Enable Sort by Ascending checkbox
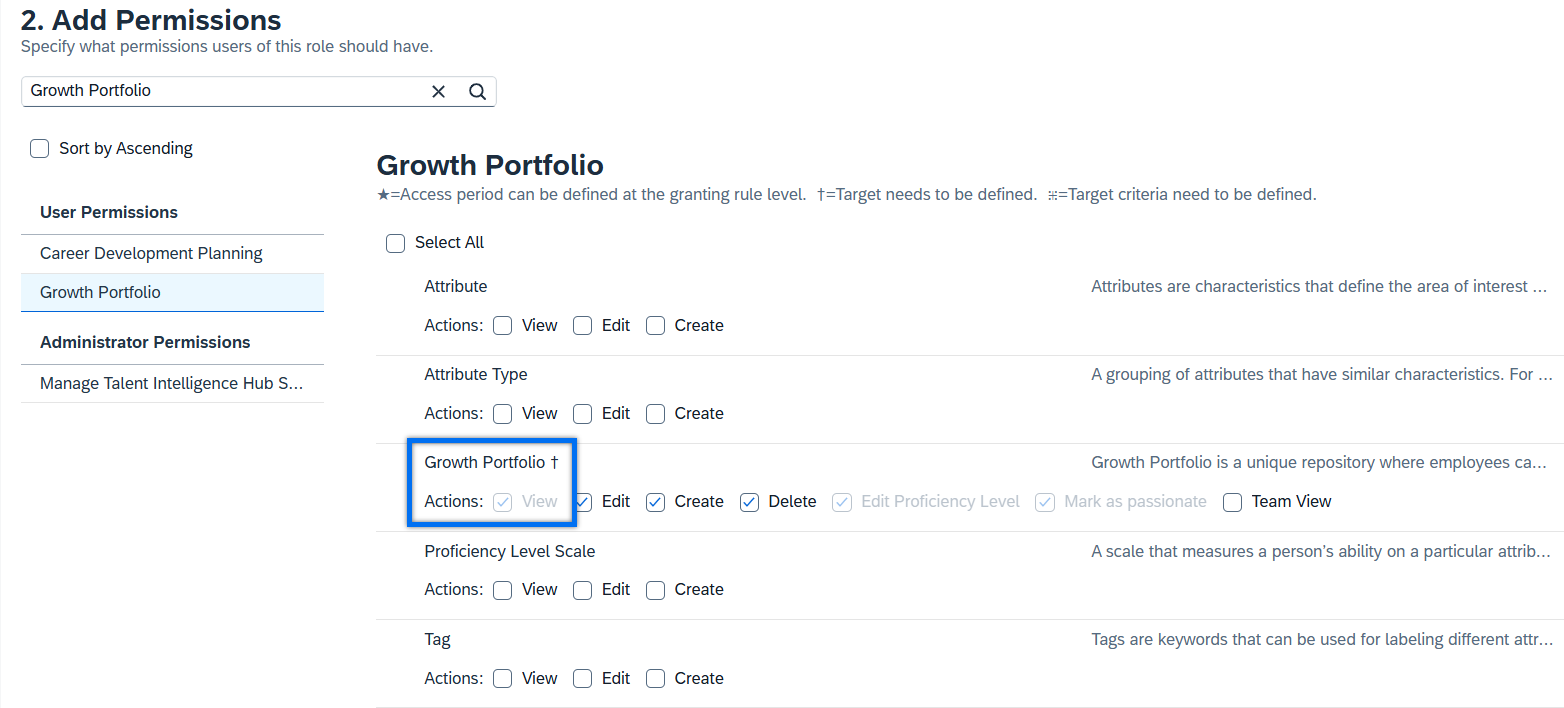 tap(40, 149)
